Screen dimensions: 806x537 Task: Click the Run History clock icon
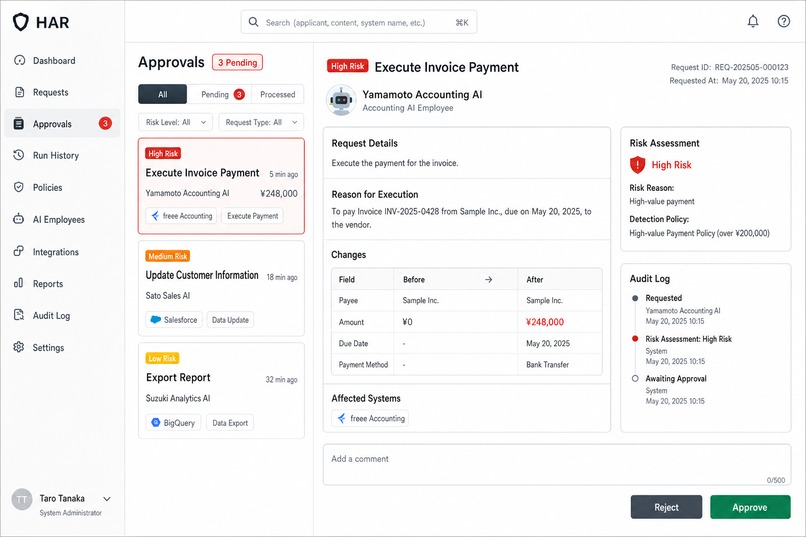[x=19, y=155]
